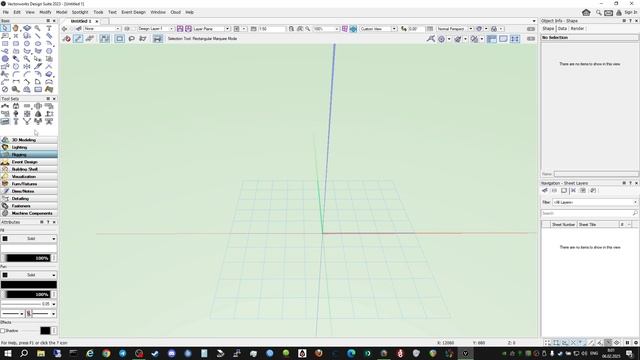Open the Layer Plane dropdown

[x=211, y=29]
